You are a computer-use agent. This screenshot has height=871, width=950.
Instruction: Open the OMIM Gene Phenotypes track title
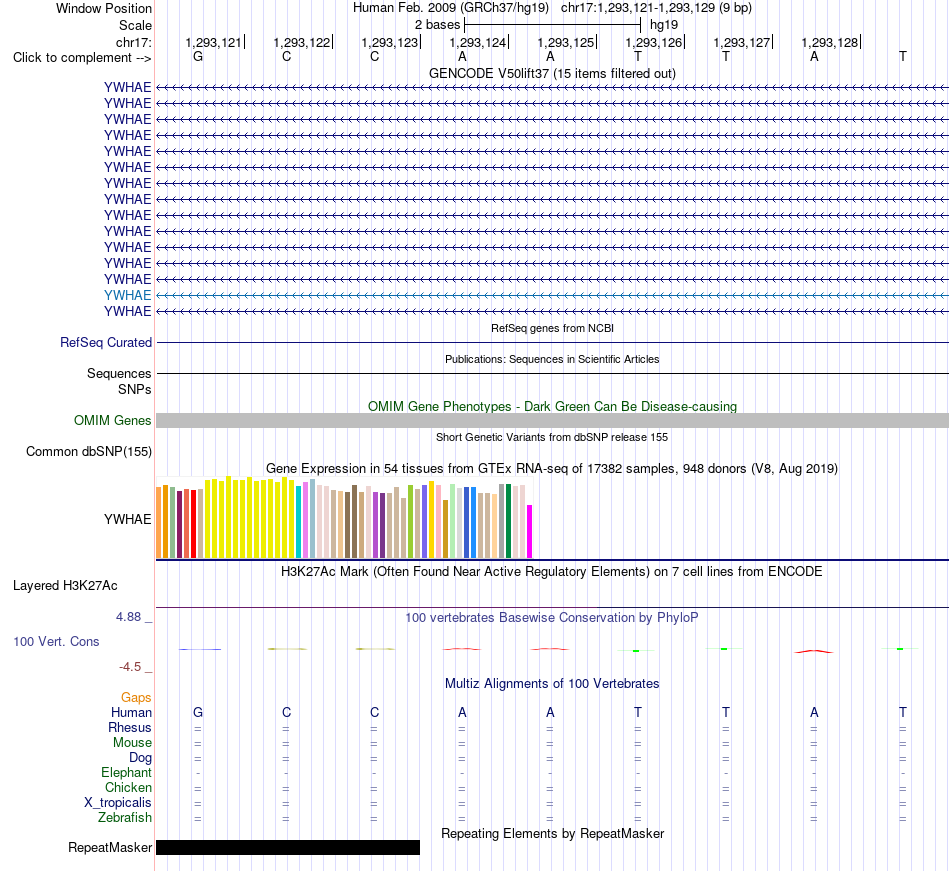click(552, 406)
